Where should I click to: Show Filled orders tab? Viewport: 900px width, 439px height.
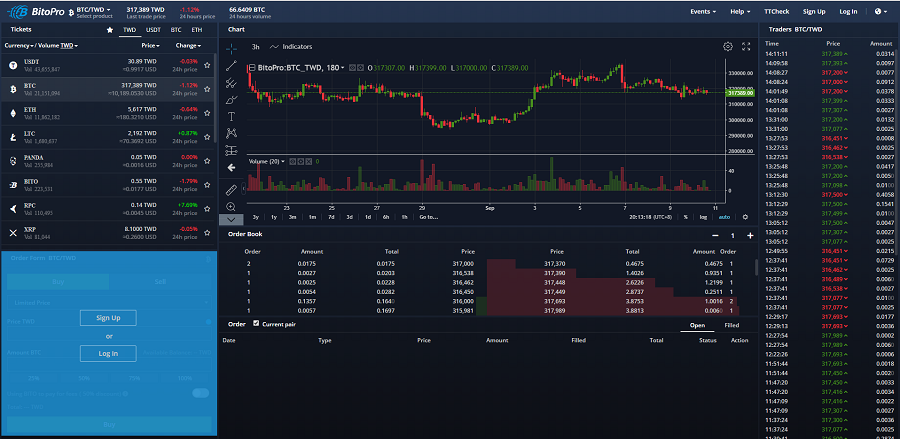(731, 325)
